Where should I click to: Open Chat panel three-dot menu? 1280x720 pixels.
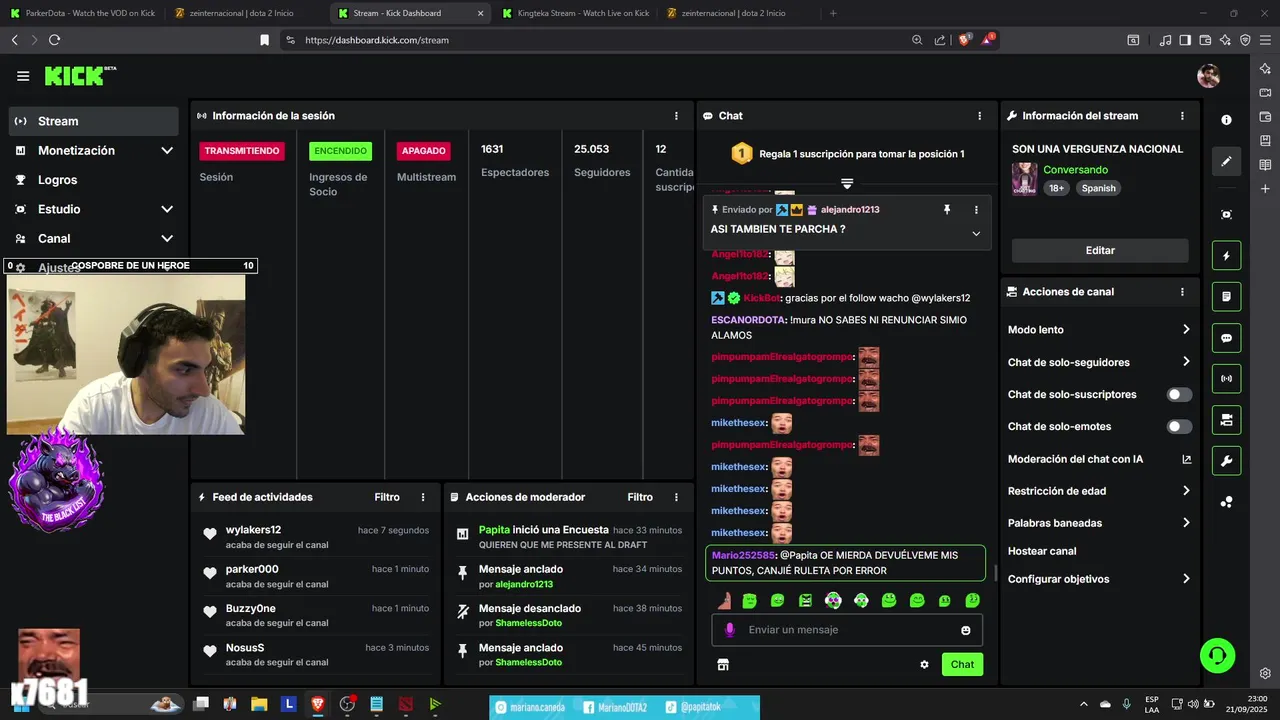(979, 116)
